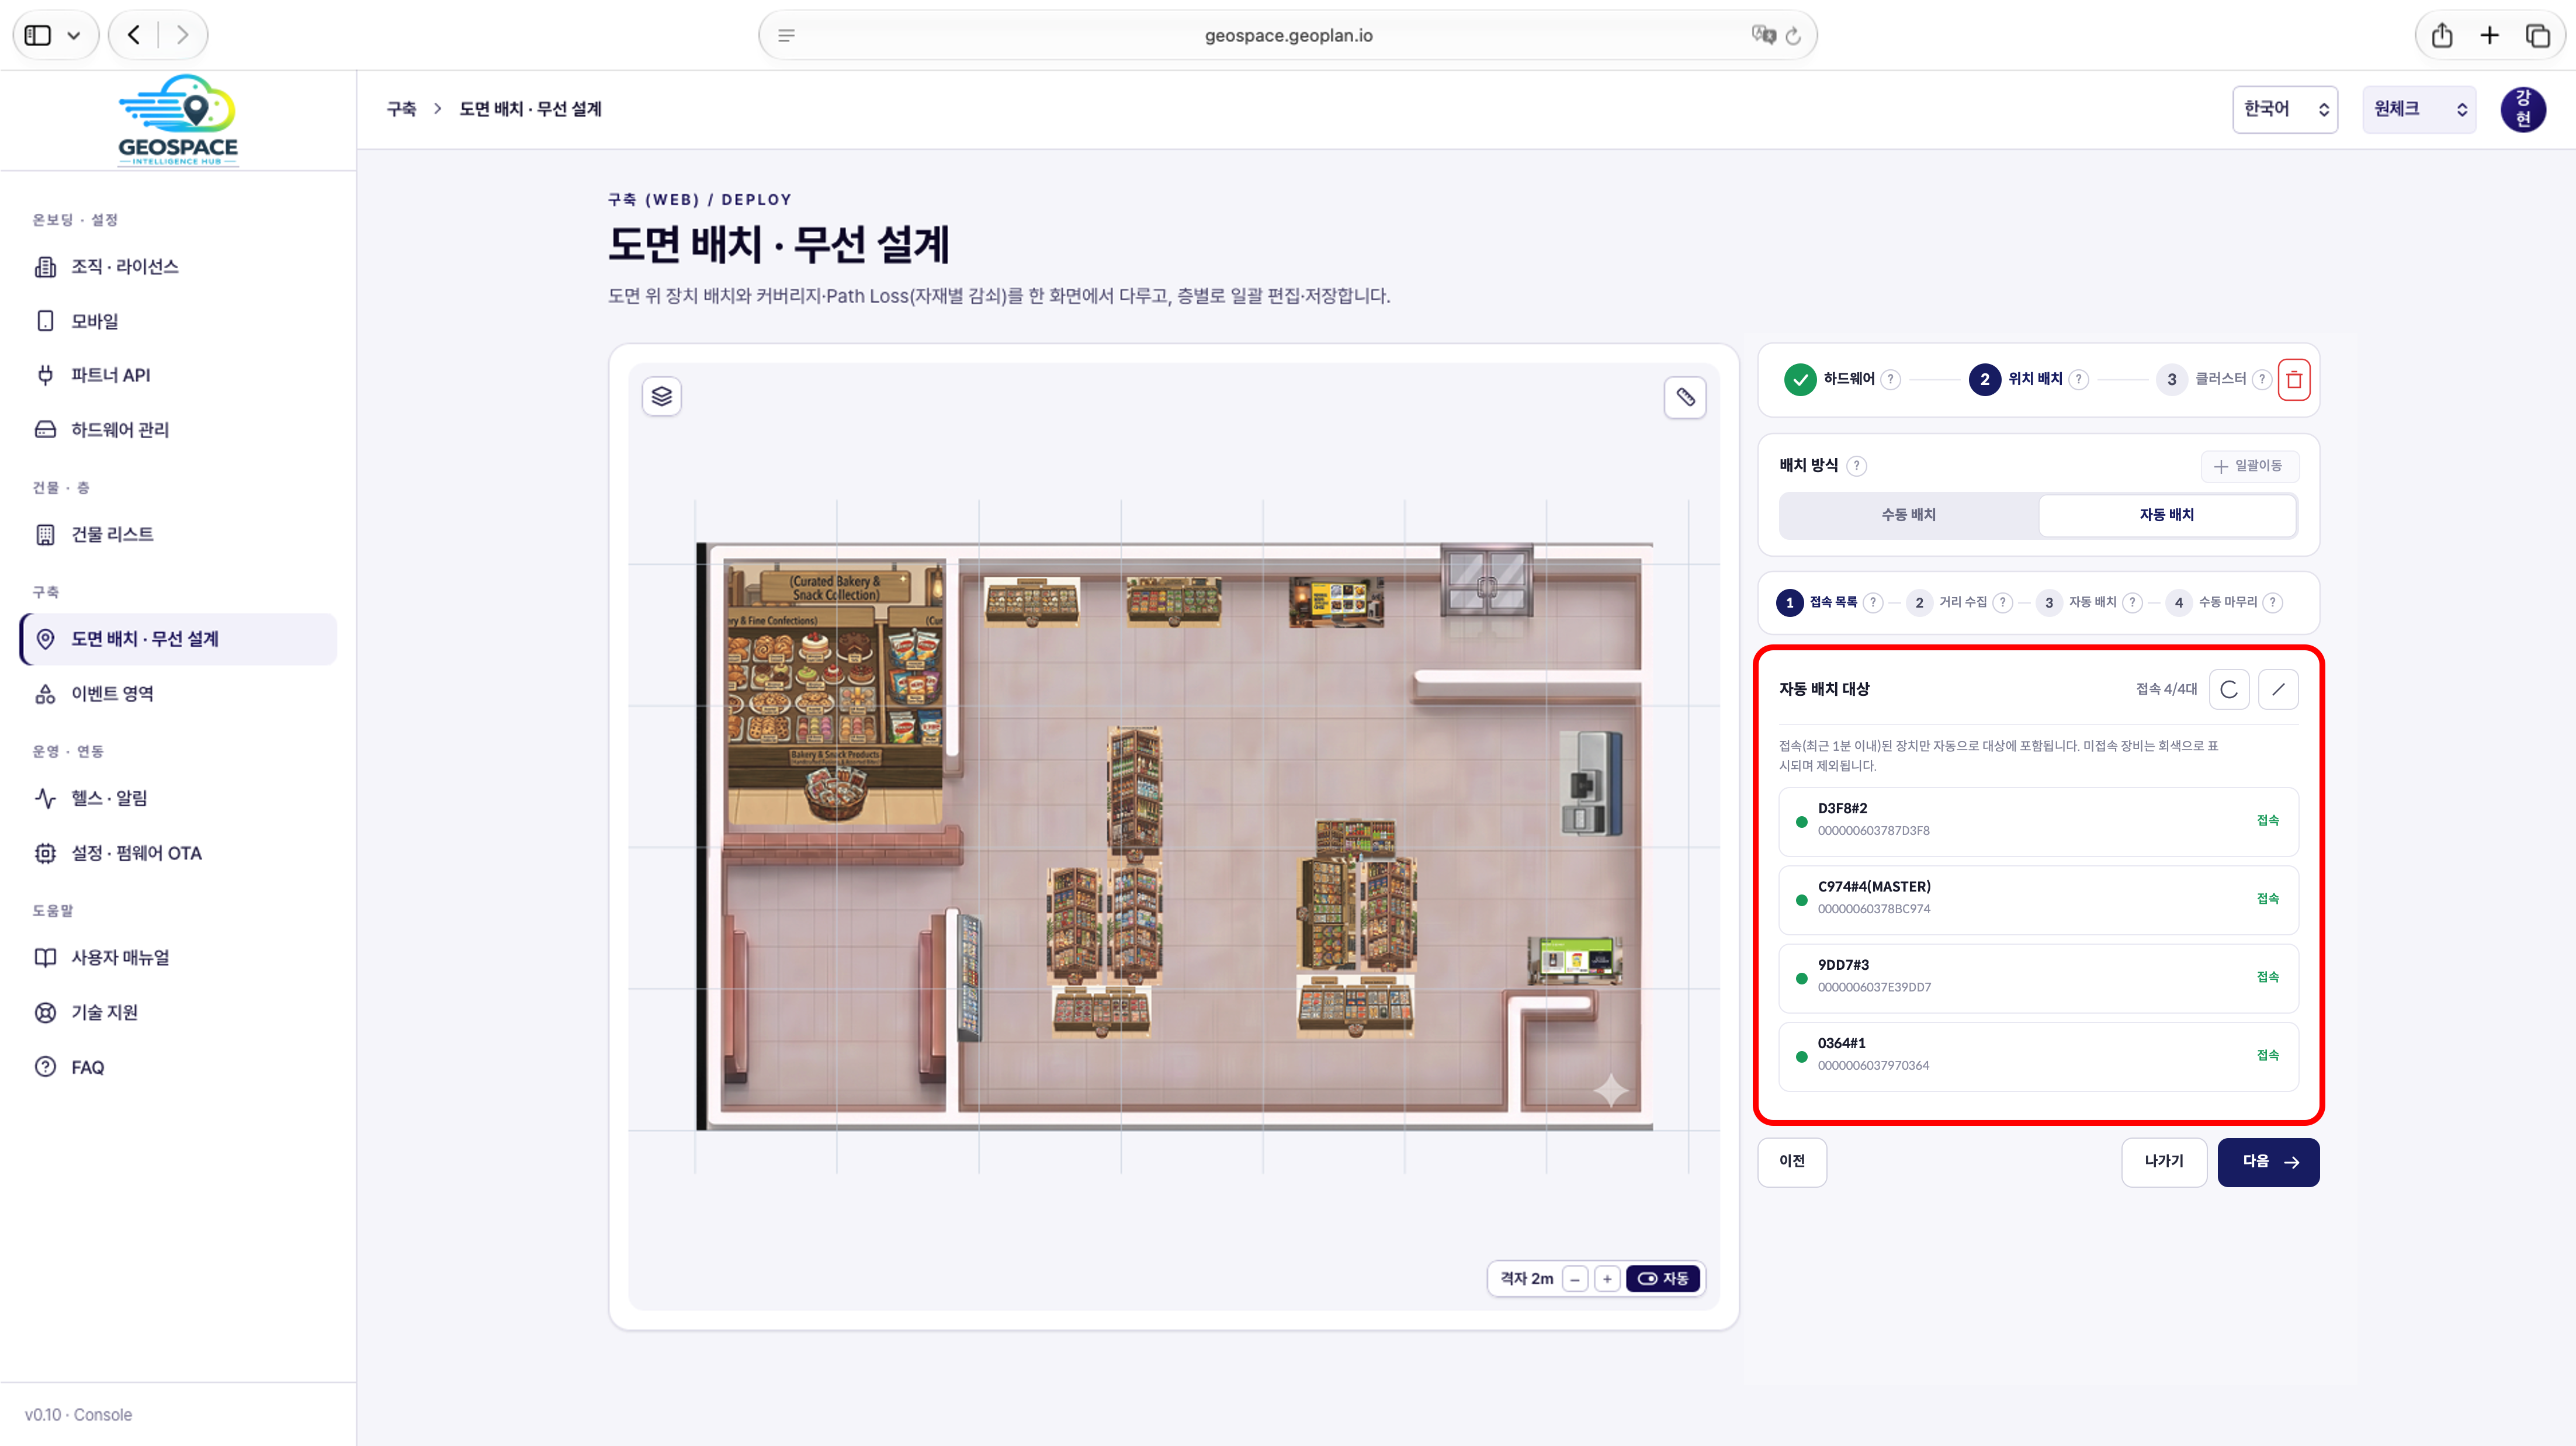Open the layers panel icon on the floor plan
The width and height of the screenshot is (2576, 1446).
click(661, 397)
